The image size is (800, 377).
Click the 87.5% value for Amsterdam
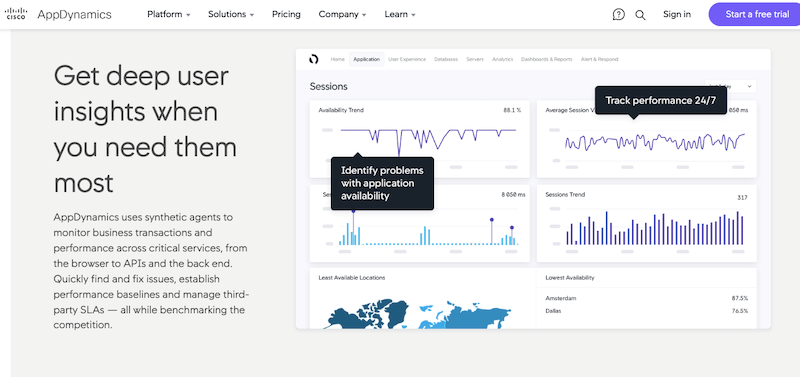[740, 298]
